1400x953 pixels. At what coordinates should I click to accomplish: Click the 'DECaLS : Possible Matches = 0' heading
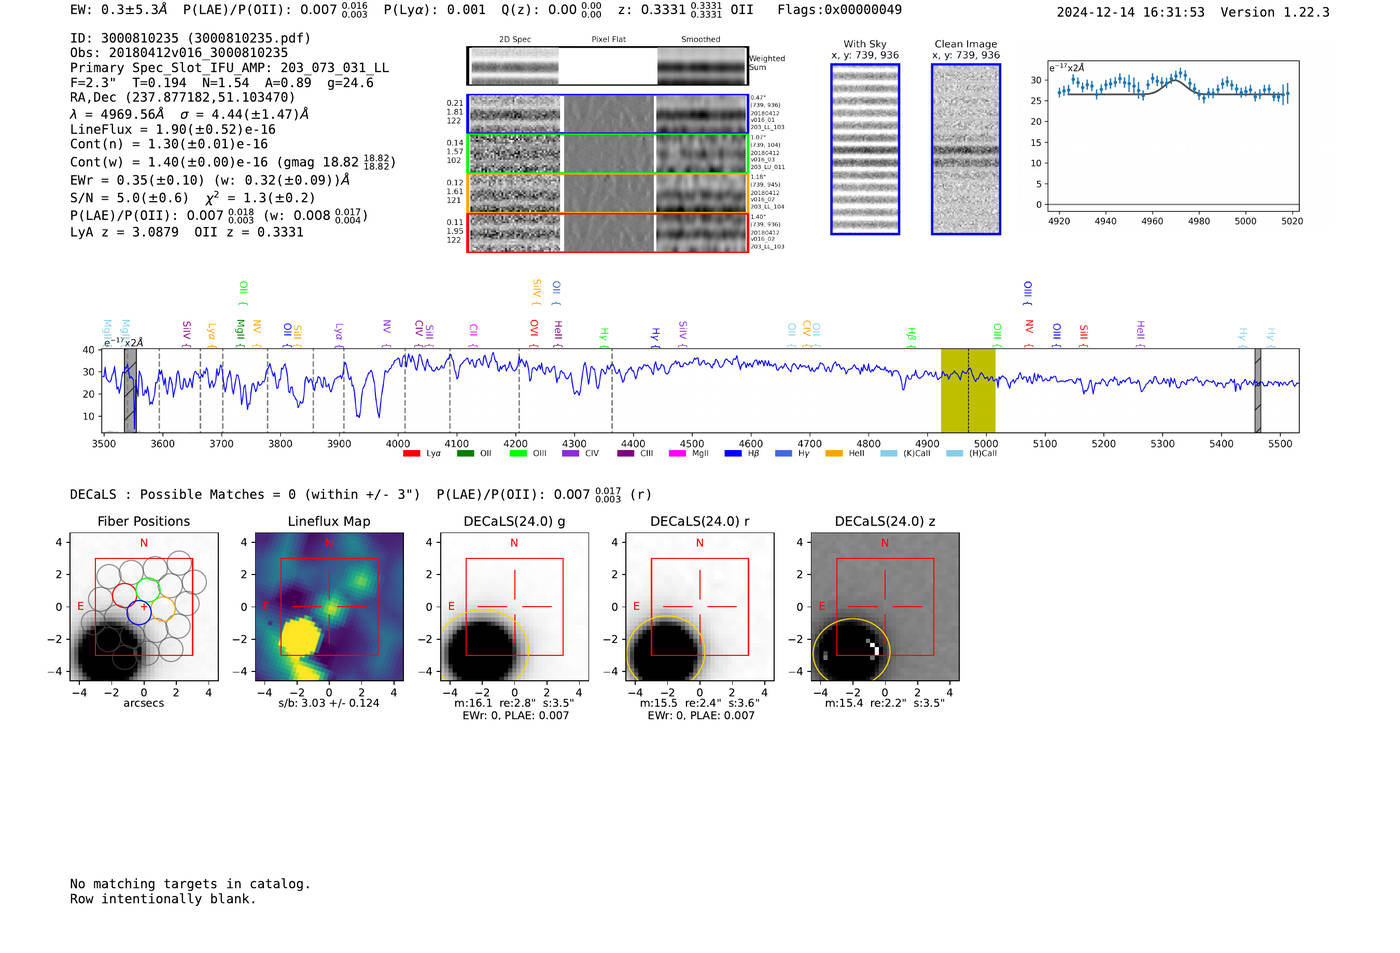(x=245, y=495)
